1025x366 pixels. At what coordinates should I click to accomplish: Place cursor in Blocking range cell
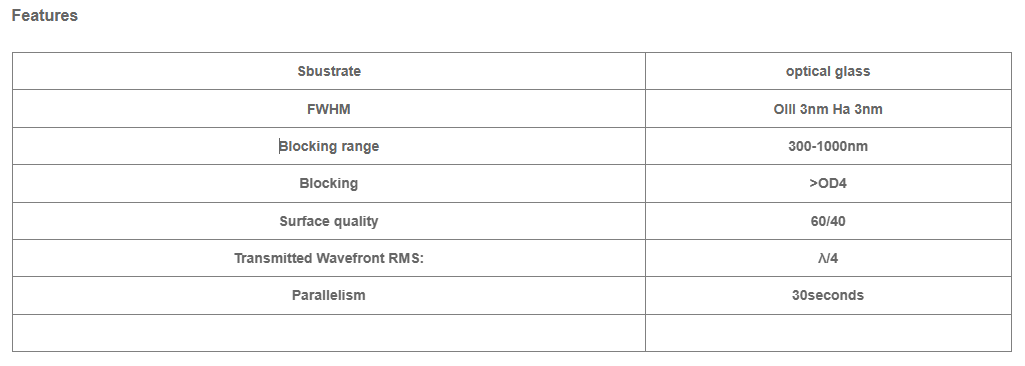coord(329,146)
